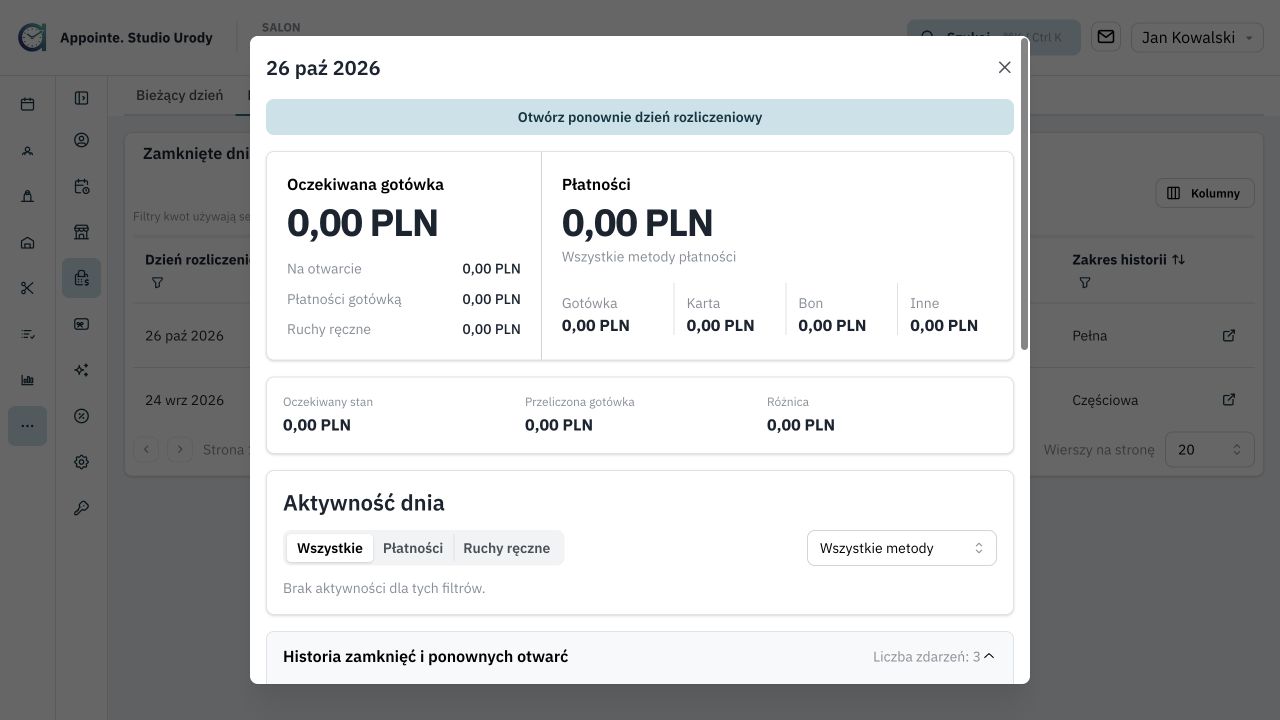
Task: Click the mail envelope icon in header
Action: tap(1106, 37)
